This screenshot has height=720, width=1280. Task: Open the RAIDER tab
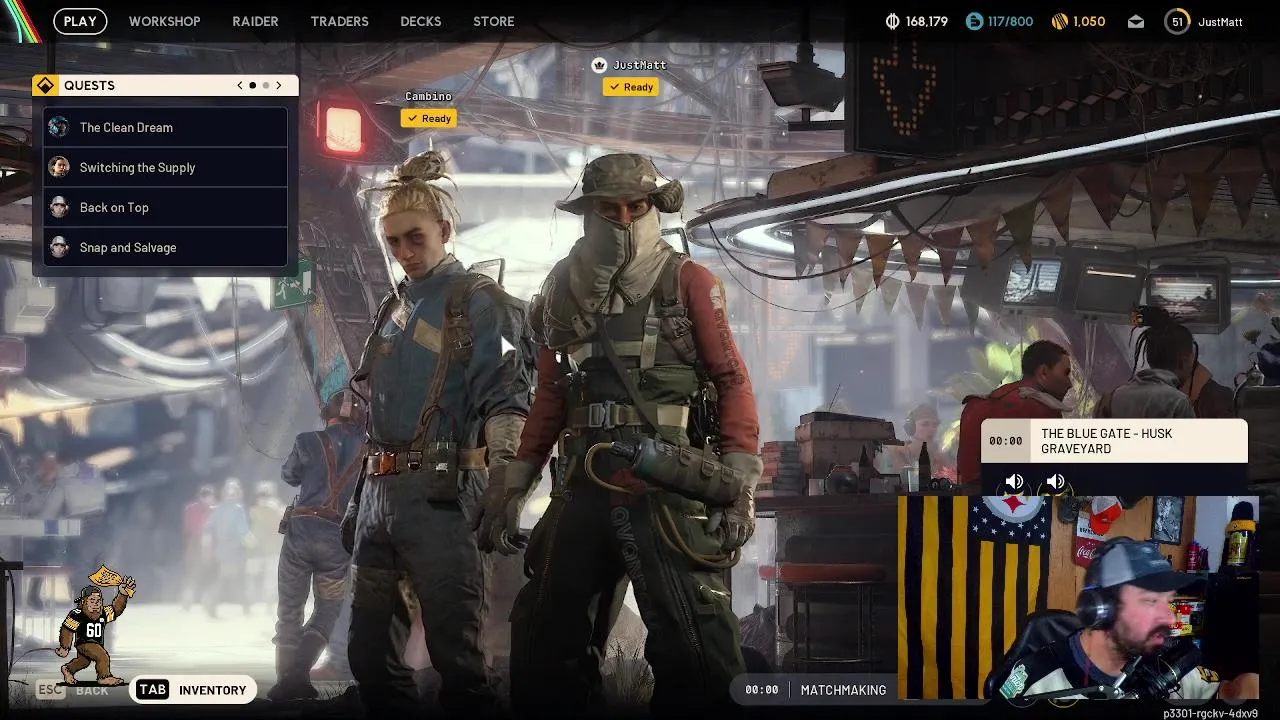click(x=255, y=21)
